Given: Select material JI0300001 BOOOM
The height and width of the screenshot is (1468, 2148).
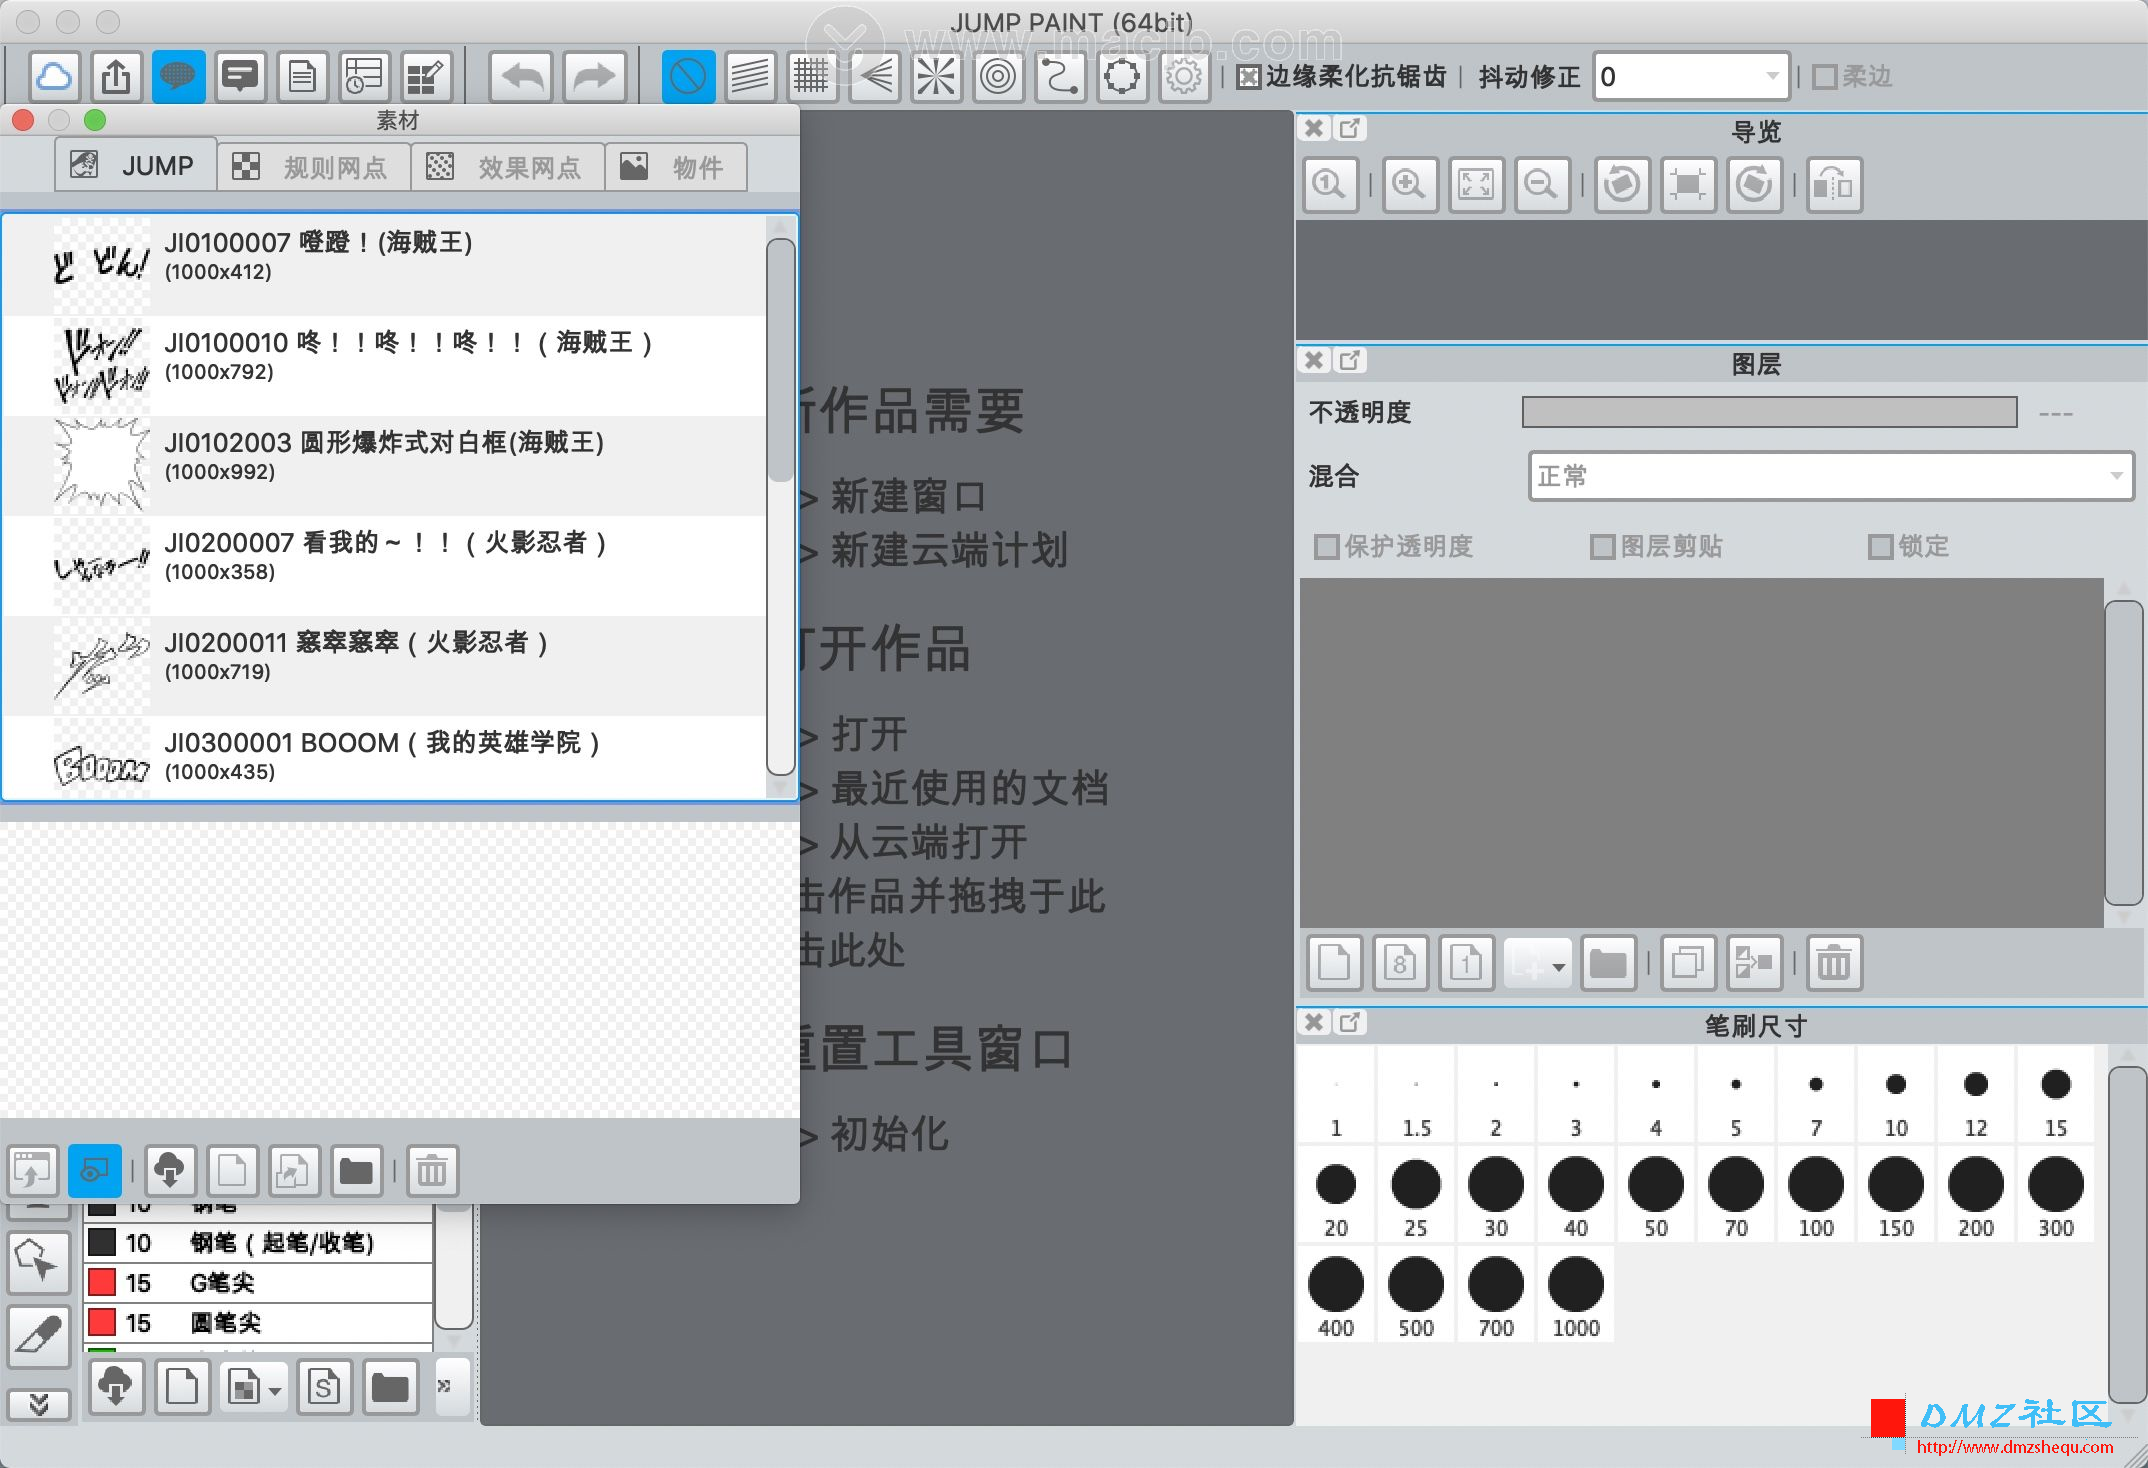Looking at the screenshot, I should coord(384,757).
